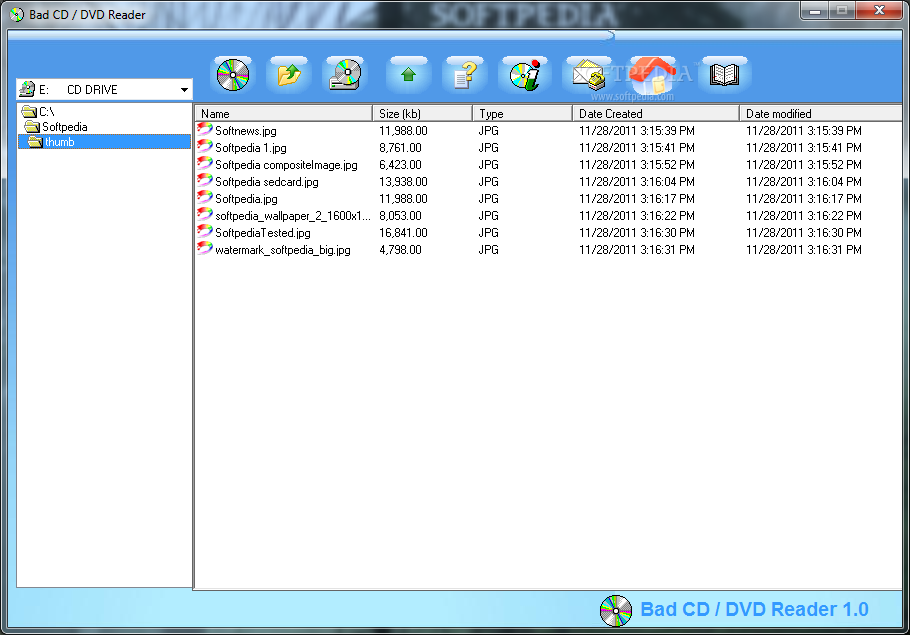Select the file watermark_softpedia_big.jpg

(x=283, y=250)
